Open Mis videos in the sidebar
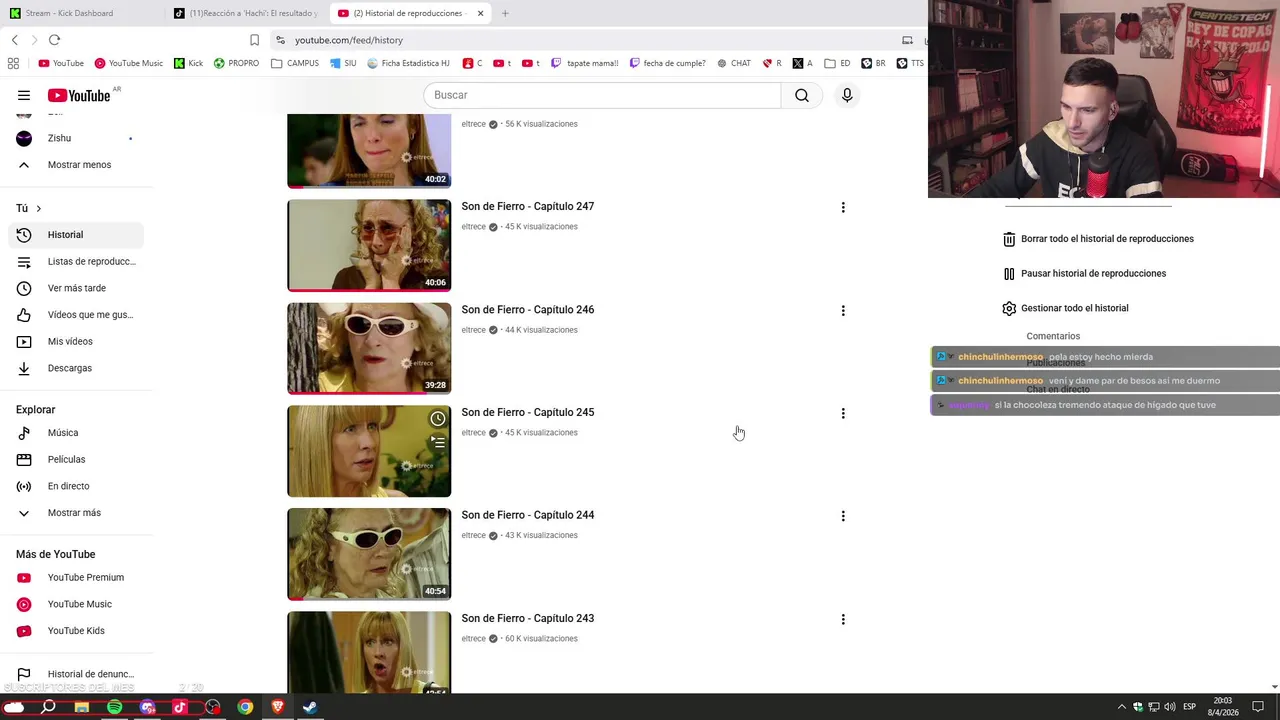 tap(76, 342)
